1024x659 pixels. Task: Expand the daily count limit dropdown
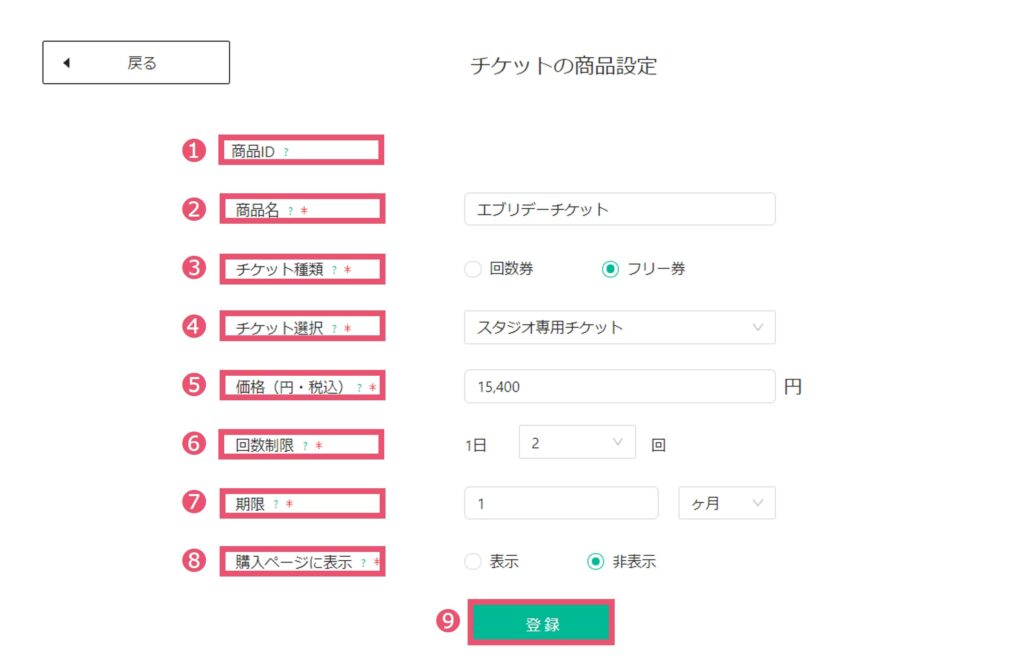[x=577, y=442]
